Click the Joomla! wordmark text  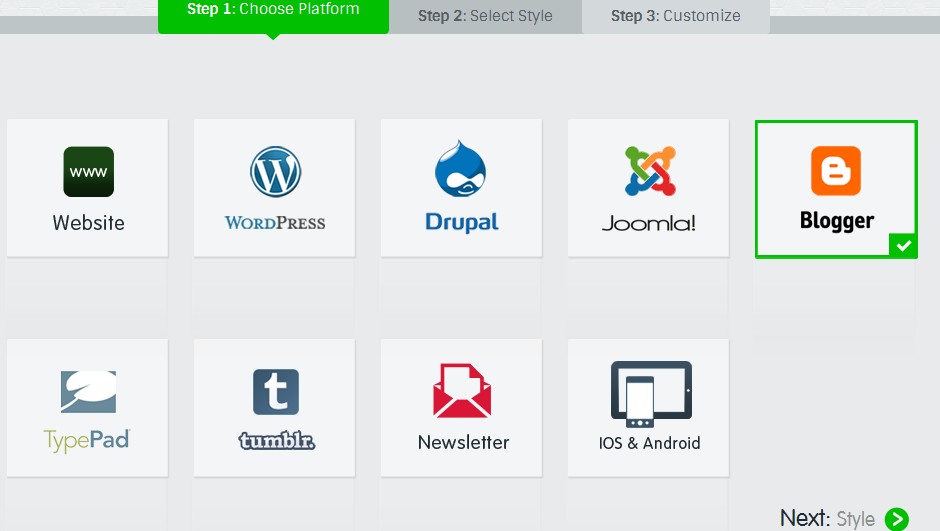(x=649, y=224)
